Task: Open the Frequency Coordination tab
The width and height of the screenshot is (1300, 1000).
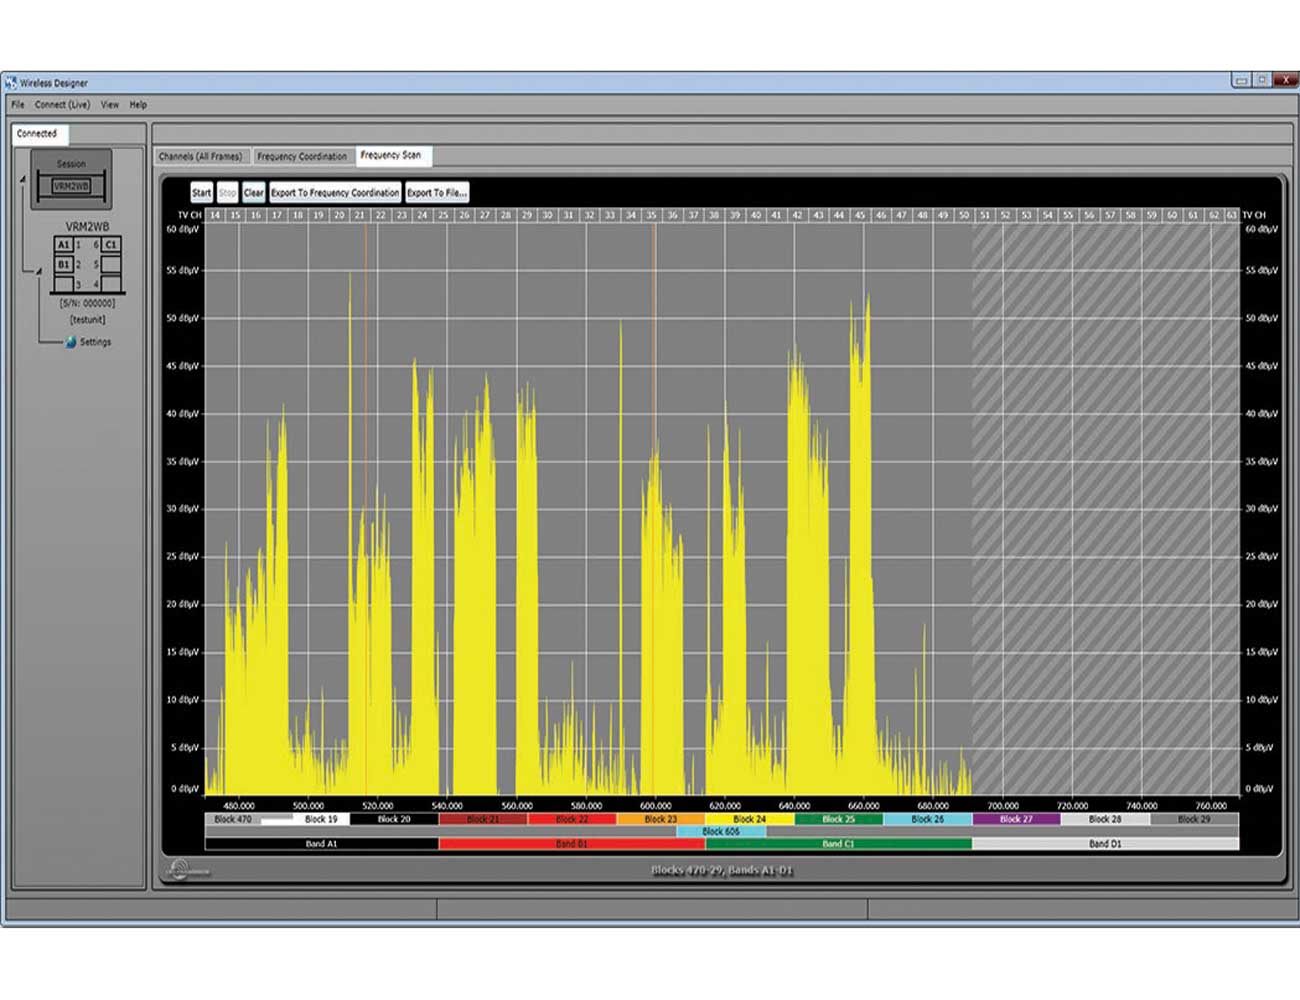Action: point(302,156)
